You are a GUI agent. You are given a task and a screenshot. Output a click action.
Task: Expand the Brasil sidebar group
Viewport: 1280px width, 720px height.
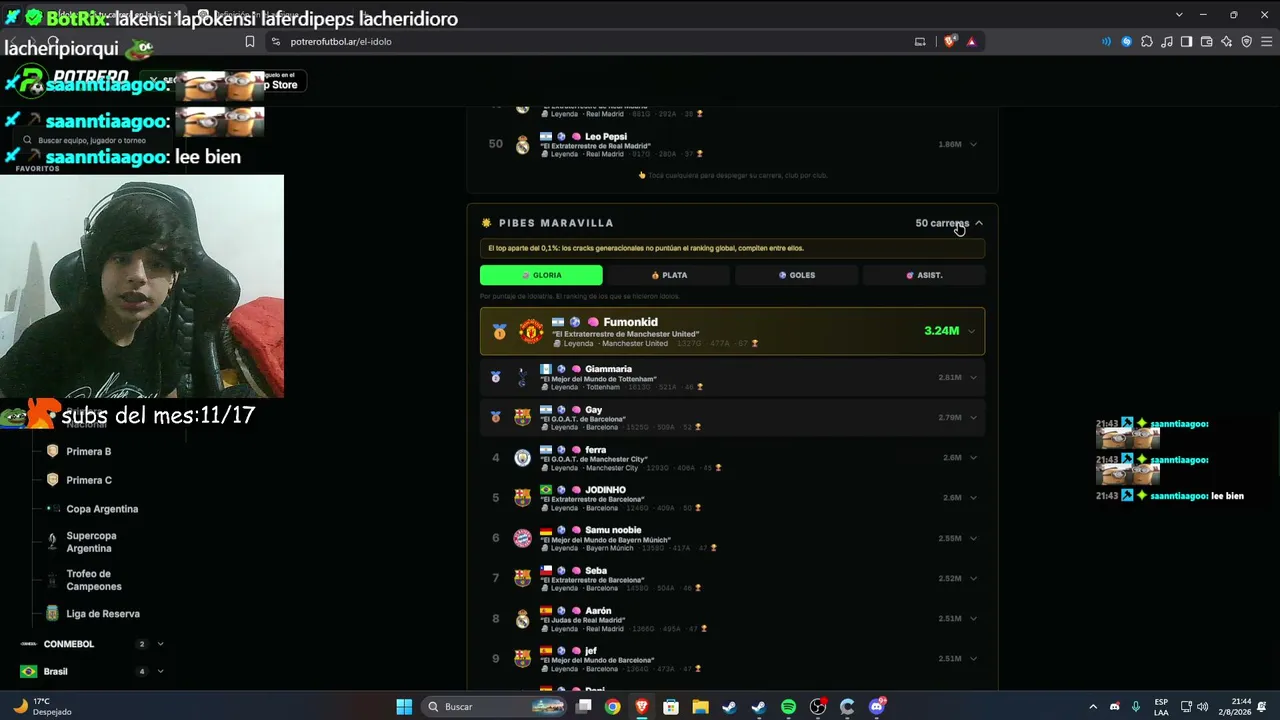coord(160,671)
